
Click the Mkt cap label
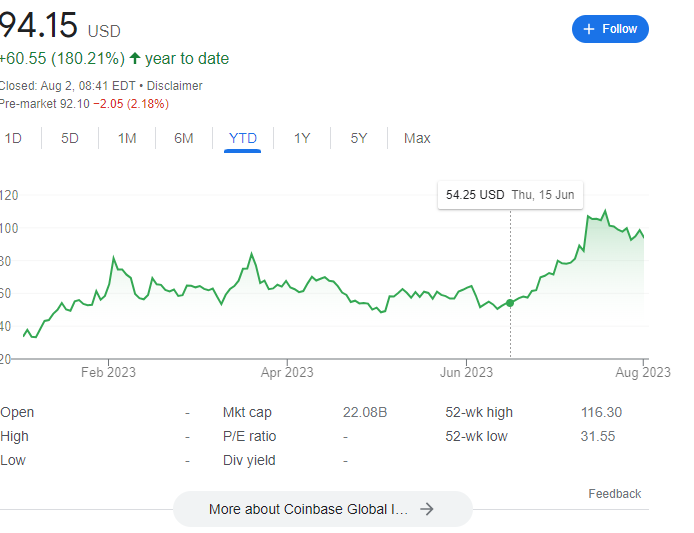(x=247, y=412)
